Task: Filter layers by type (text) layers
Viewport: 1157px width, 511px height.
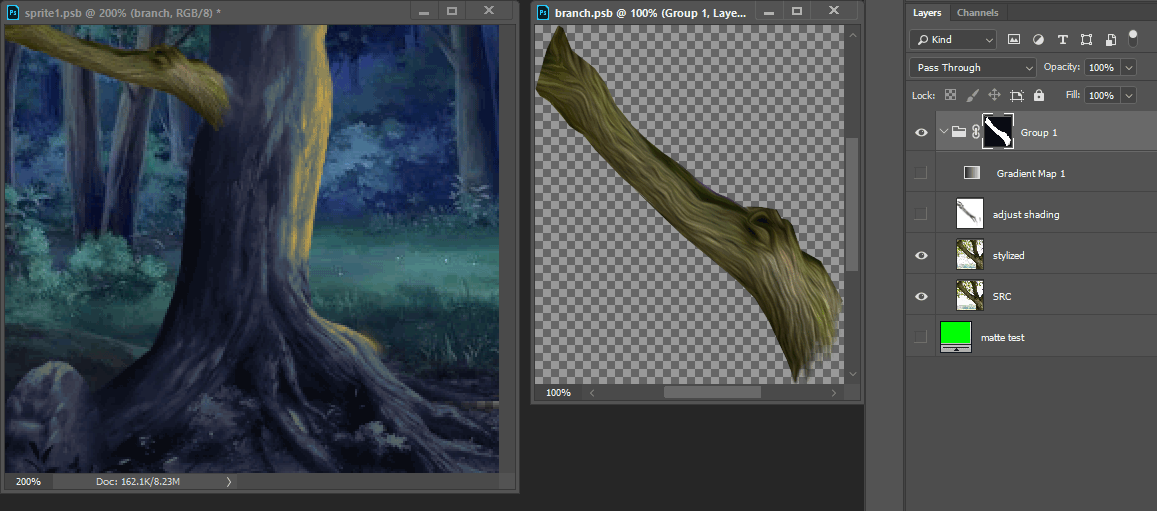Action: [1062, 40]
